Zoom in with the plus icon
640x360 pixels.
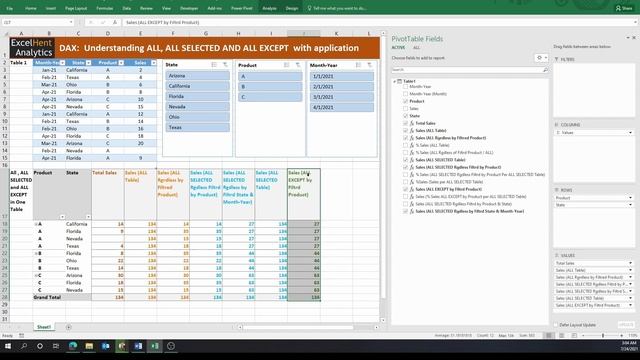[622, 335]
